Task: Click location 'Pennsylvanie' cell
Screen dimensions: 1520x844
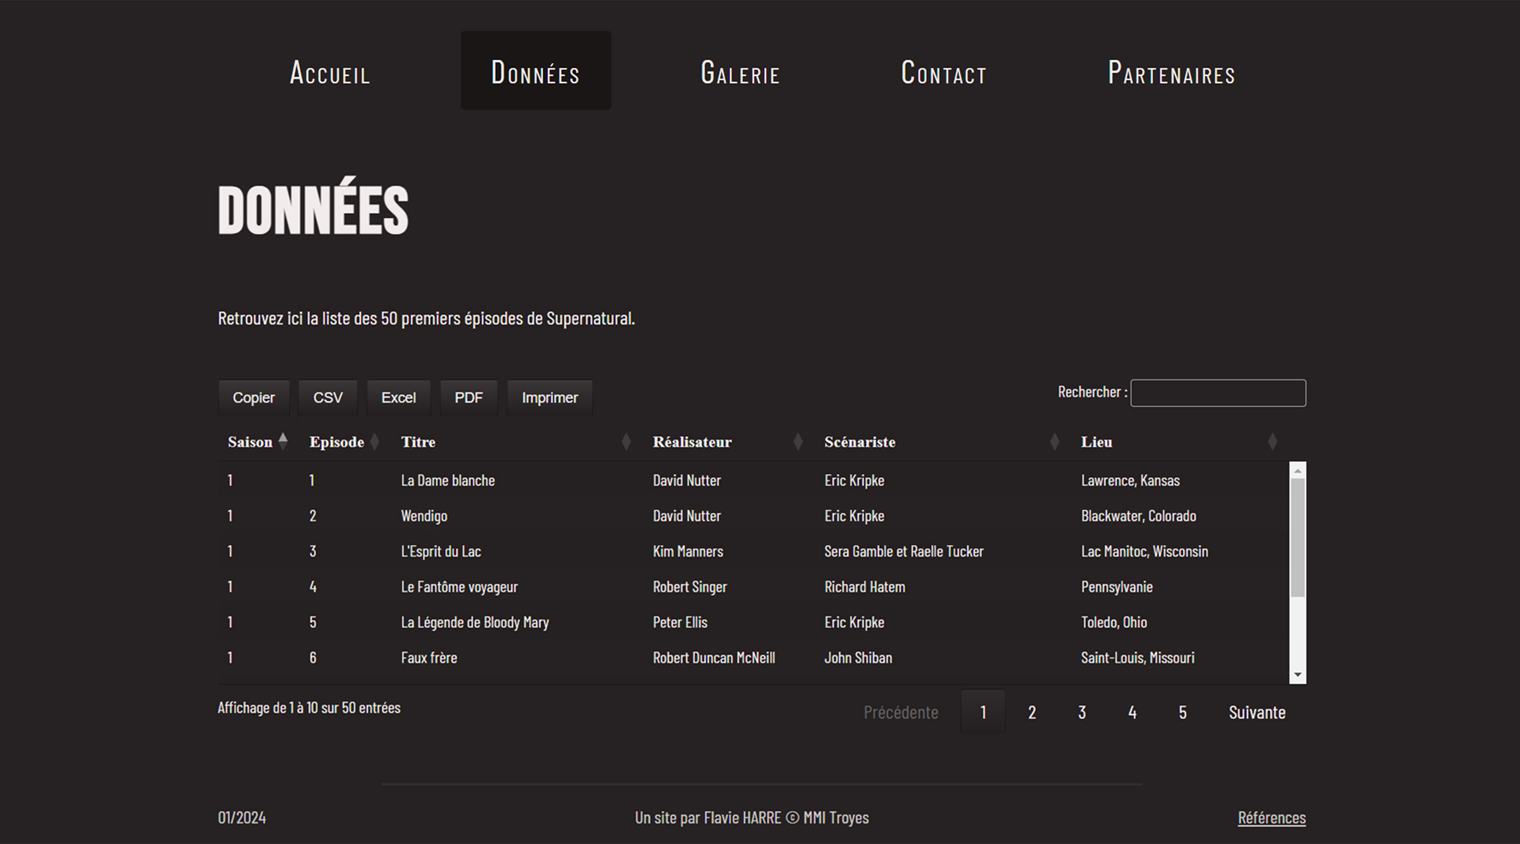Action: pyautogui.click(x=1117, y=587)
